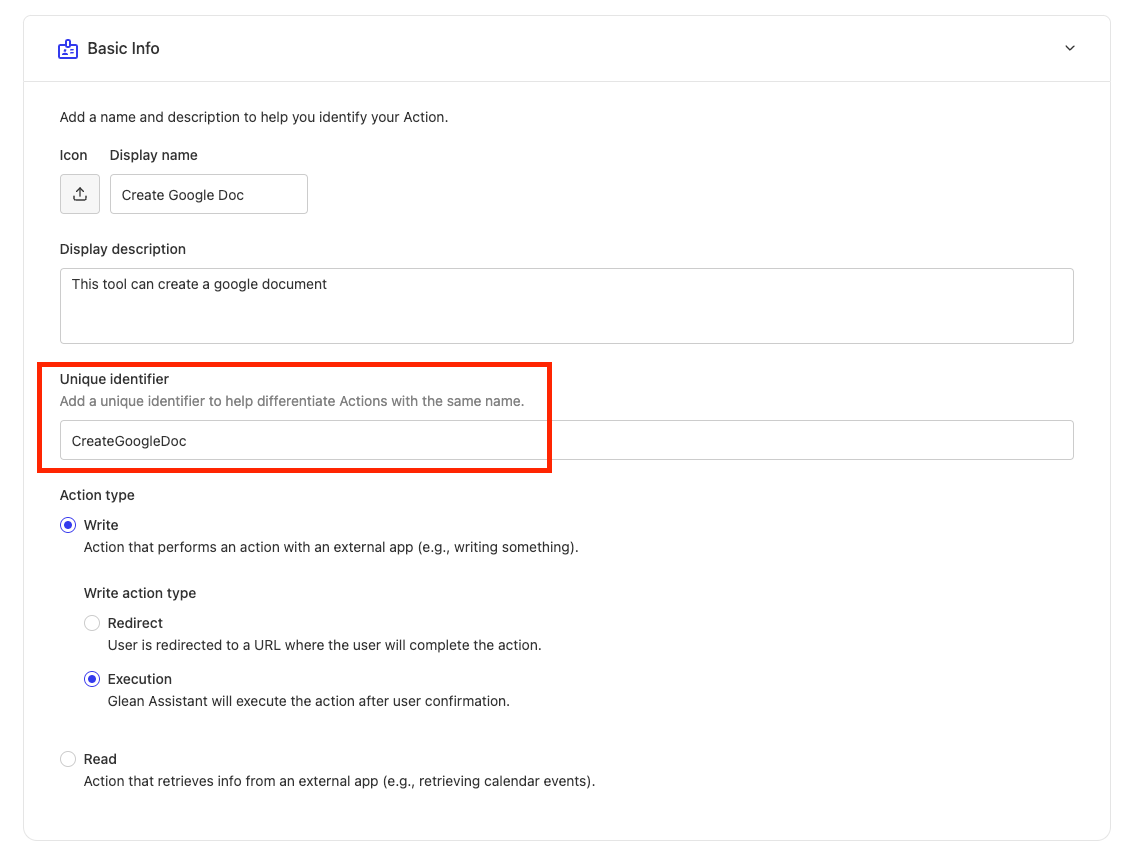The height and width of the screenshot is (849, 1141).
Task: Click the "Execution" option label text
Action: (140, 679)
